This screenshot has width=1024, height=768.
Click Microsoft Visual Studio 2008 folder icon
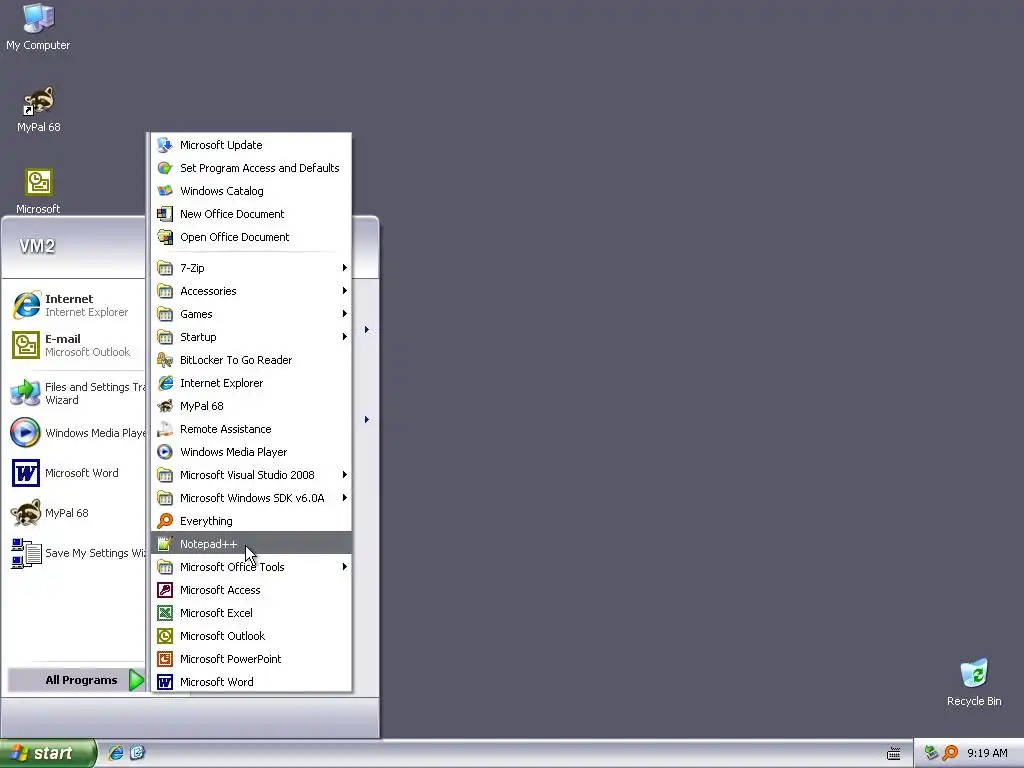[165, 475]
